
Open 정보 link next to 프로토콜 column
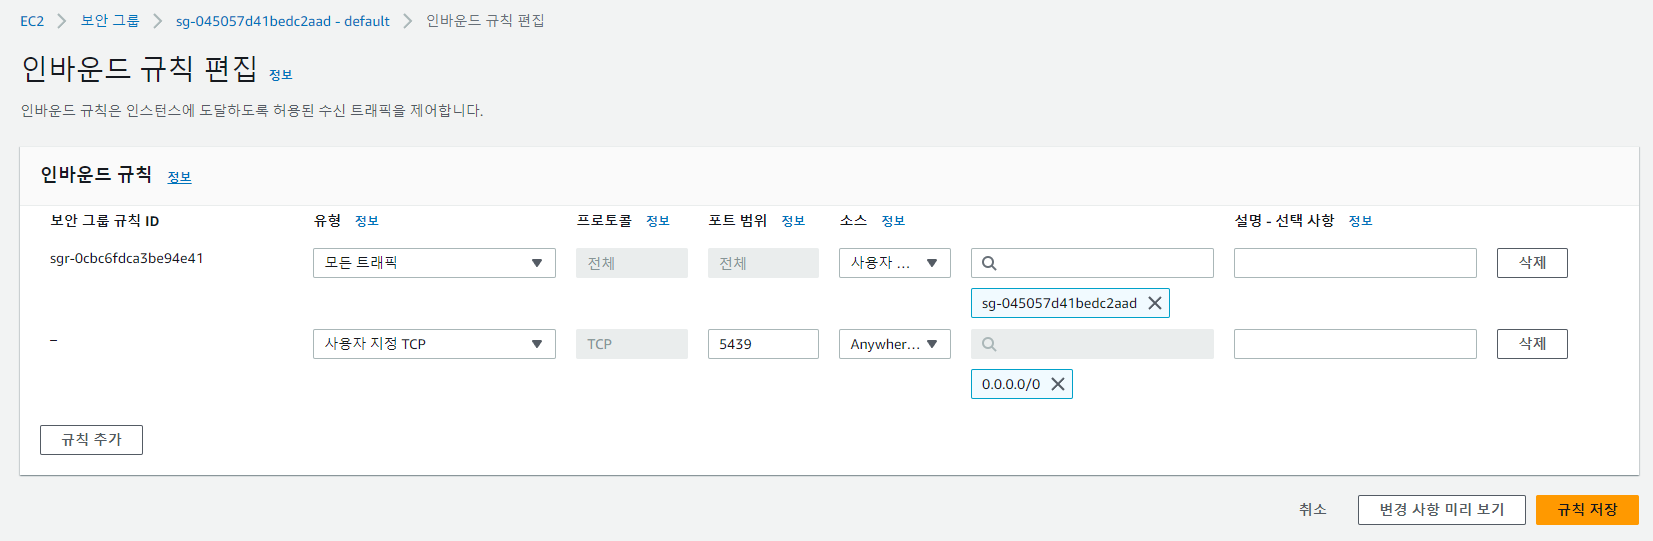[658, 221]
